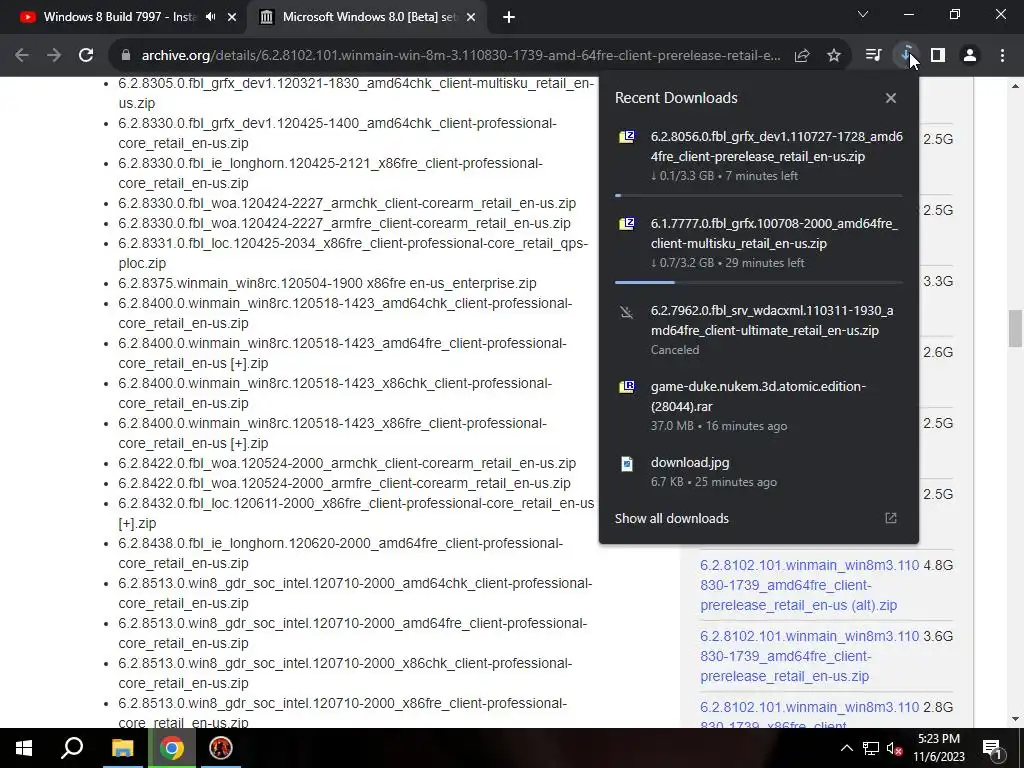
Task: Go forward in browser history
Action: 54,56
